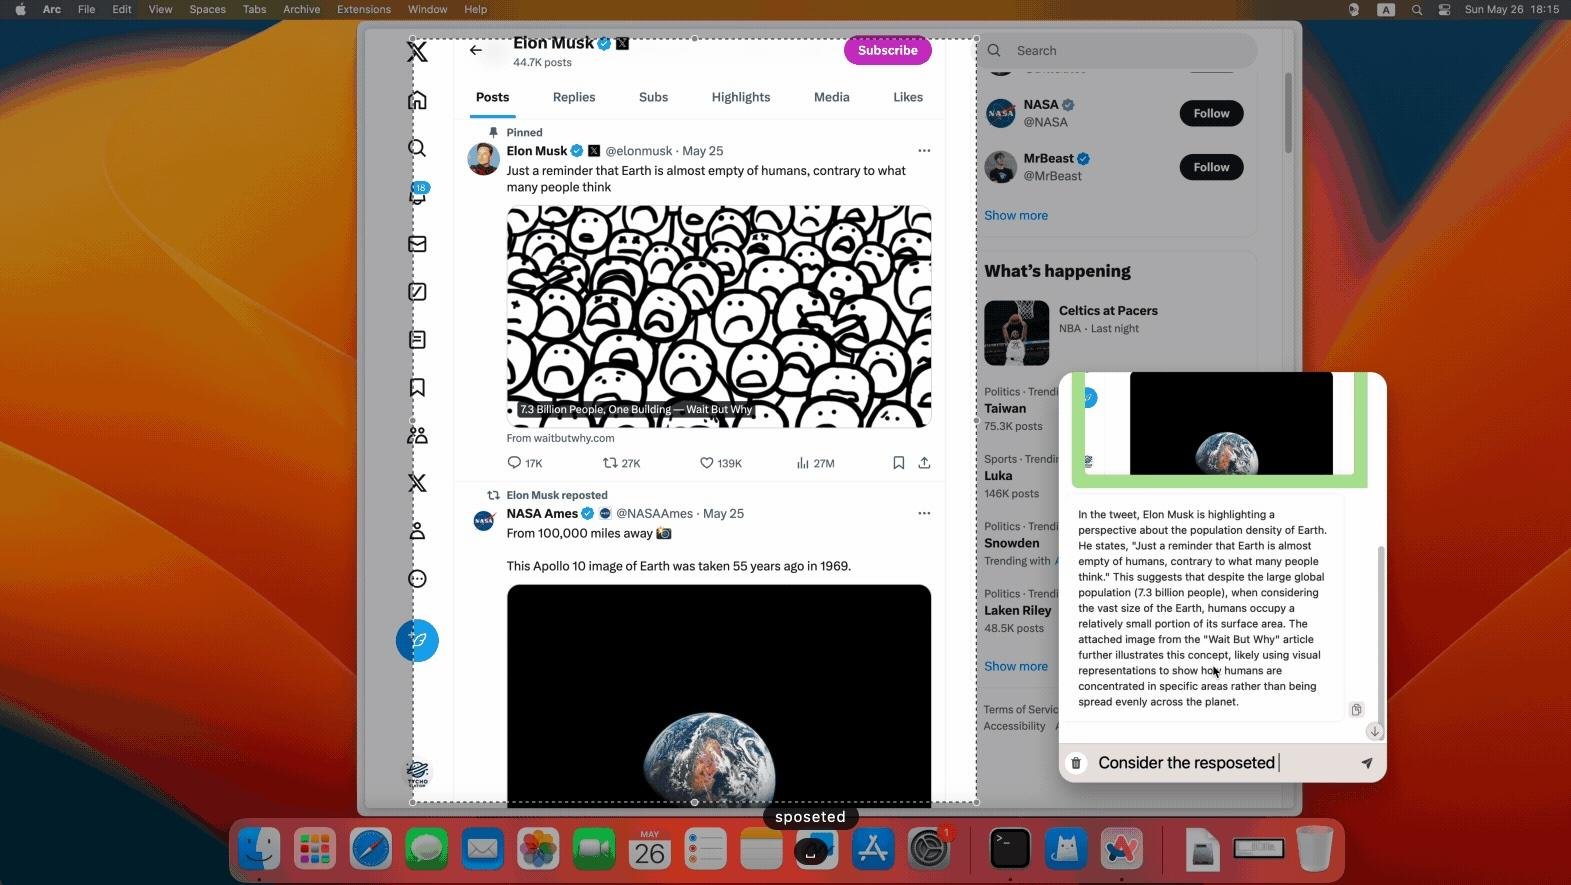1571x885 pixels.
Task: Open Celtics at Pacers trending item
Action: click(1108, 311)
